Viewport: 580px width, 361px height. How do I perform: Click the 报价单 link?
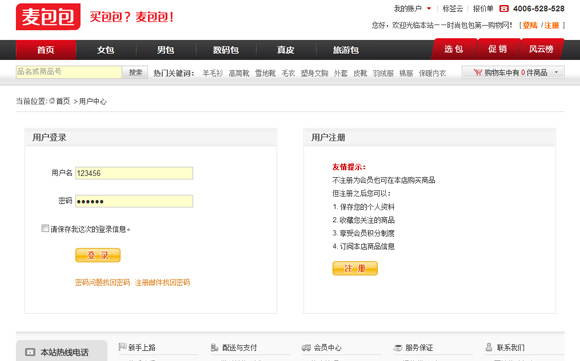tap(483, 8)
